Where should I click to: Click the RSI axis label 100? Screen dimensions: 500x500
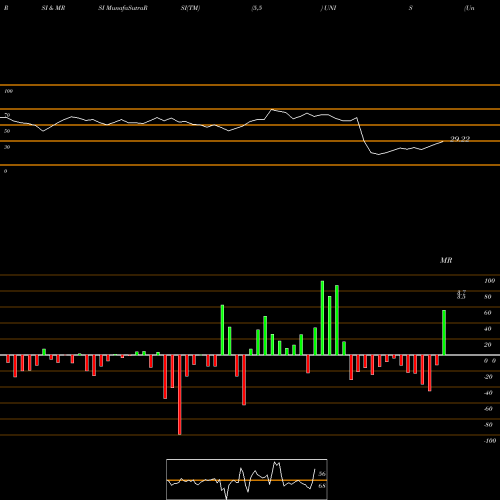pyautogui.click(x=8, y=91)
